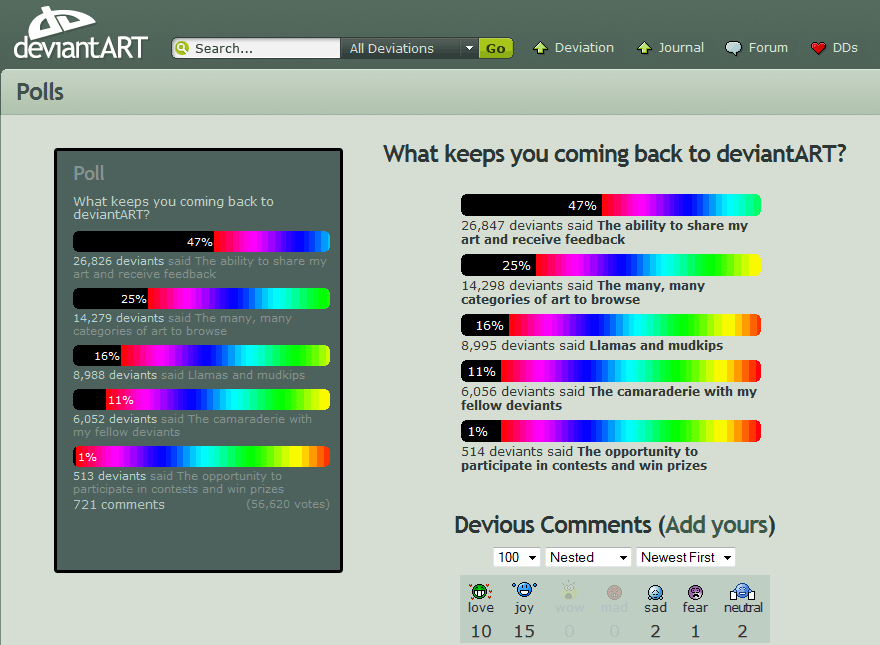
Task: Select the fear emoticon
Action: [695, 592]
